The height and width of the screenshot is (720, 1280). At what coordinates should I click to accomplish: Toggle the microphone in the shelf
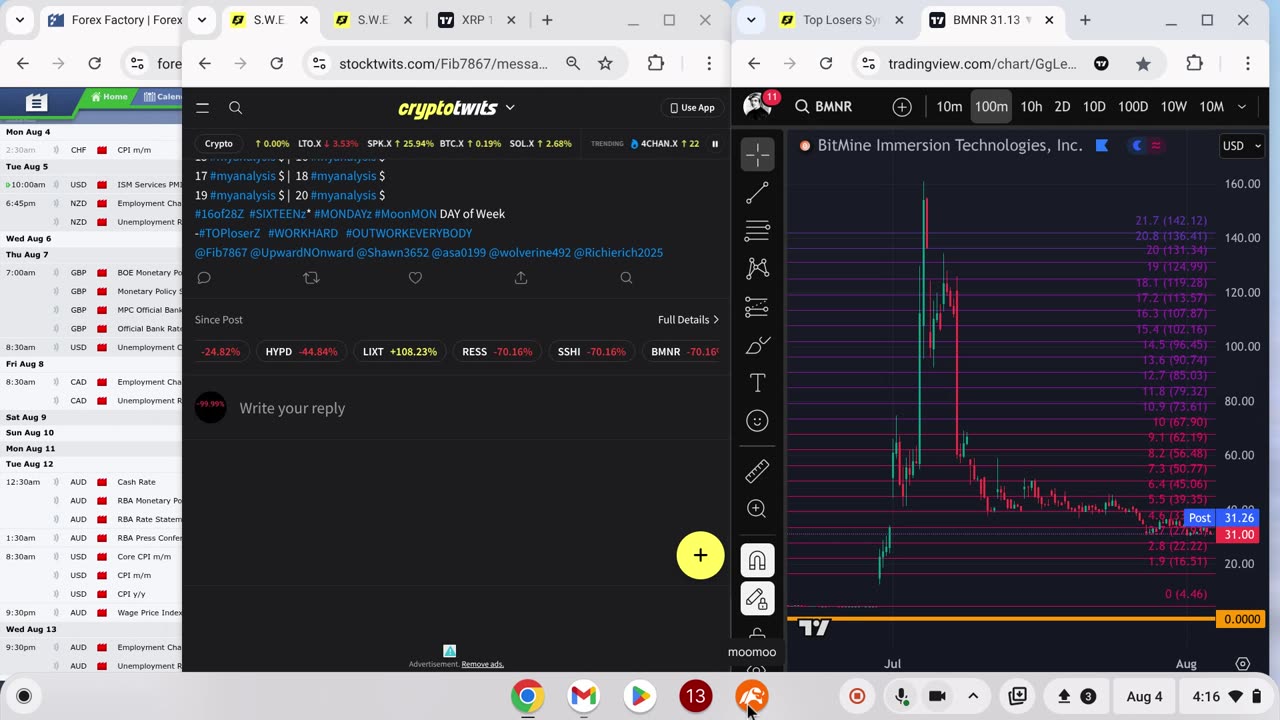902,696
